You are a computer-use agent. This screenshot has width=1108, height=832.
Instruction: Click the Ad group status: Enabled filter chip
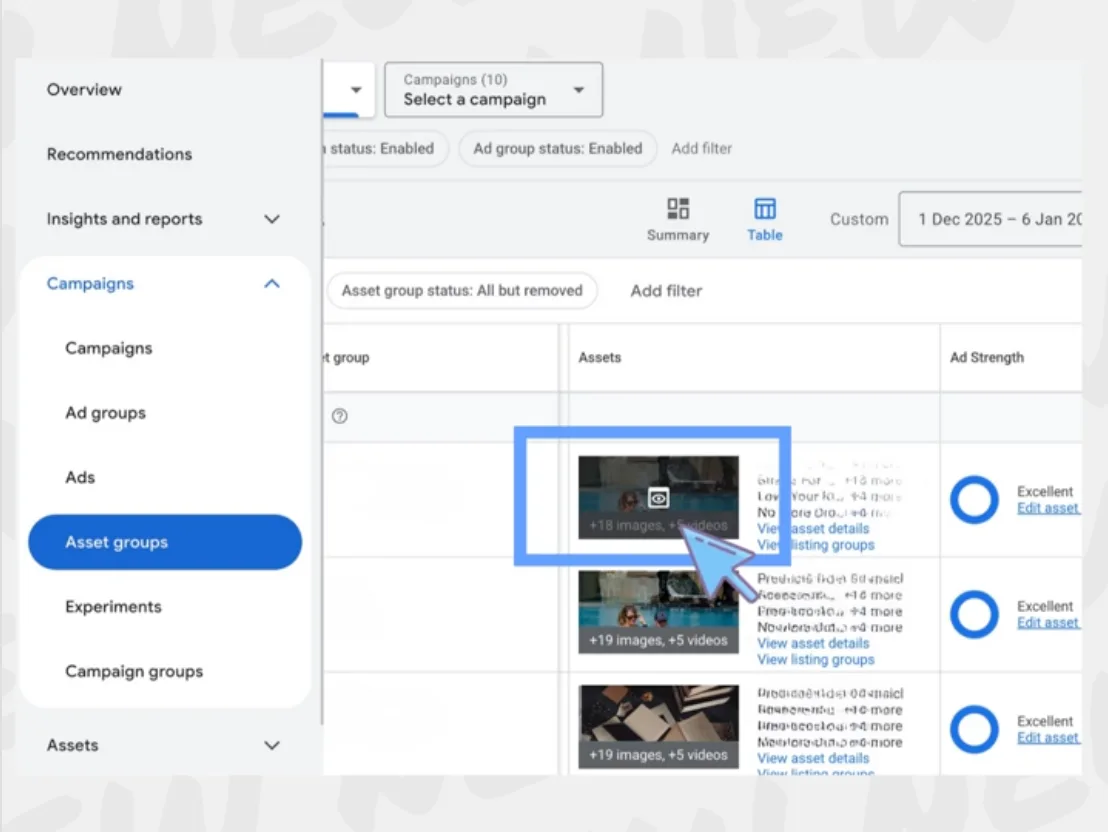[x=558, y=148]
